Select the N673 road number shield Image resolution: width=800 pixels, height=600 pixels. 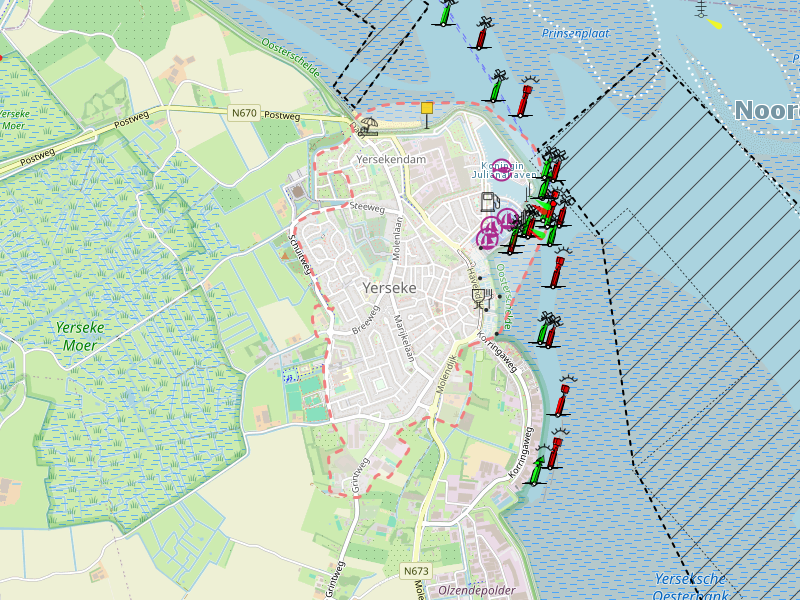(x=417, y=571)
